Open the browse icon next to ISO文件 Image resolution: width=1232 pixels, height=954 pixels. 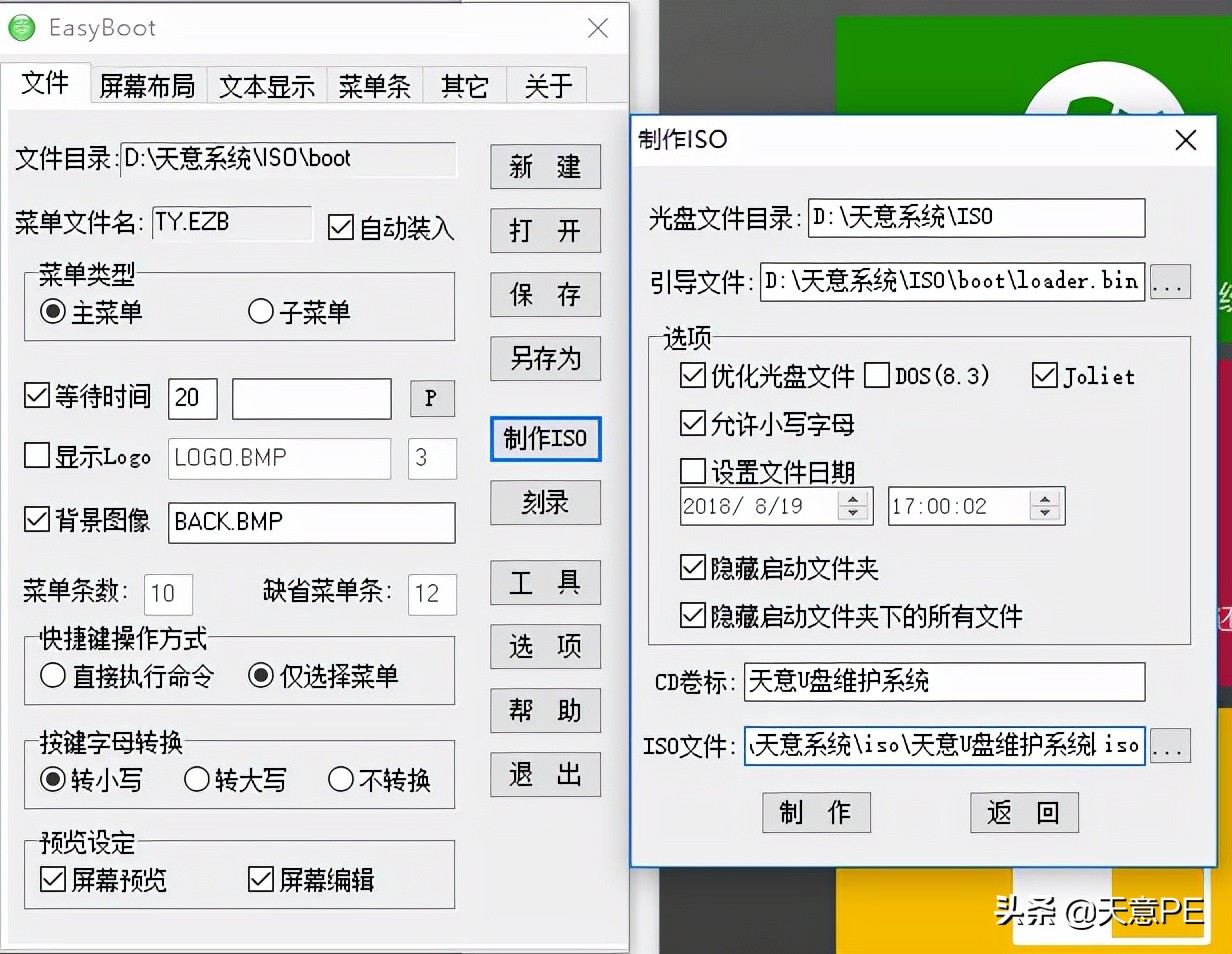pos(1170,746)
